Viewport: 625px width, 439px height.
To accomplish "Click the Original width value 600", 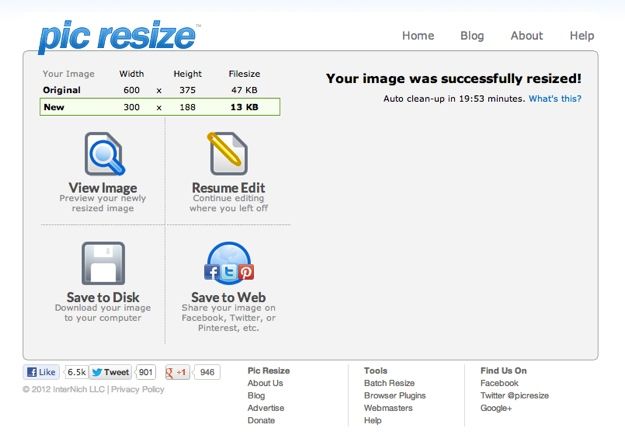I will click(x=131, y=90).
